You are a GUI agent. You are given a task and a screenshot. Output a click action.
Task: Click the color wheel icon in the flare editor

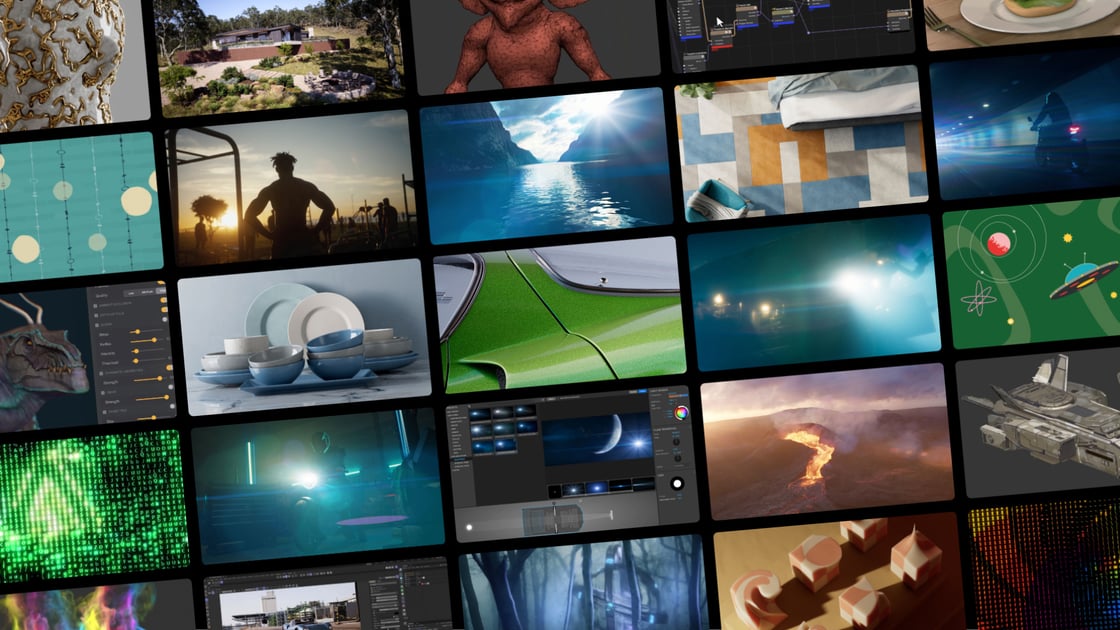680,413
